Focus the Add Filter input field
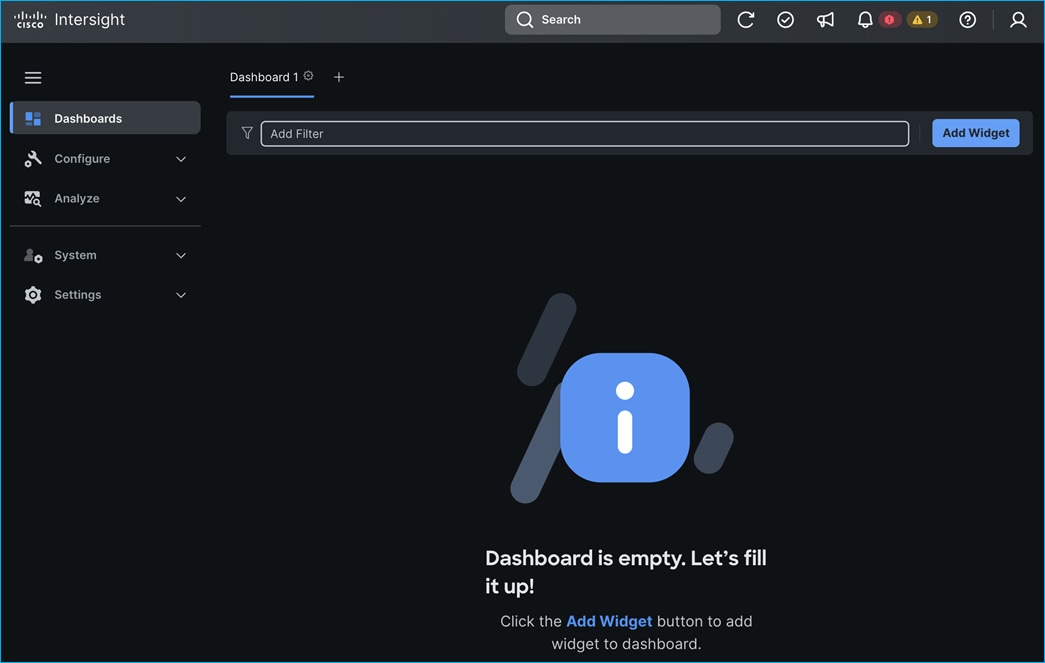 [x=584, y=134]
